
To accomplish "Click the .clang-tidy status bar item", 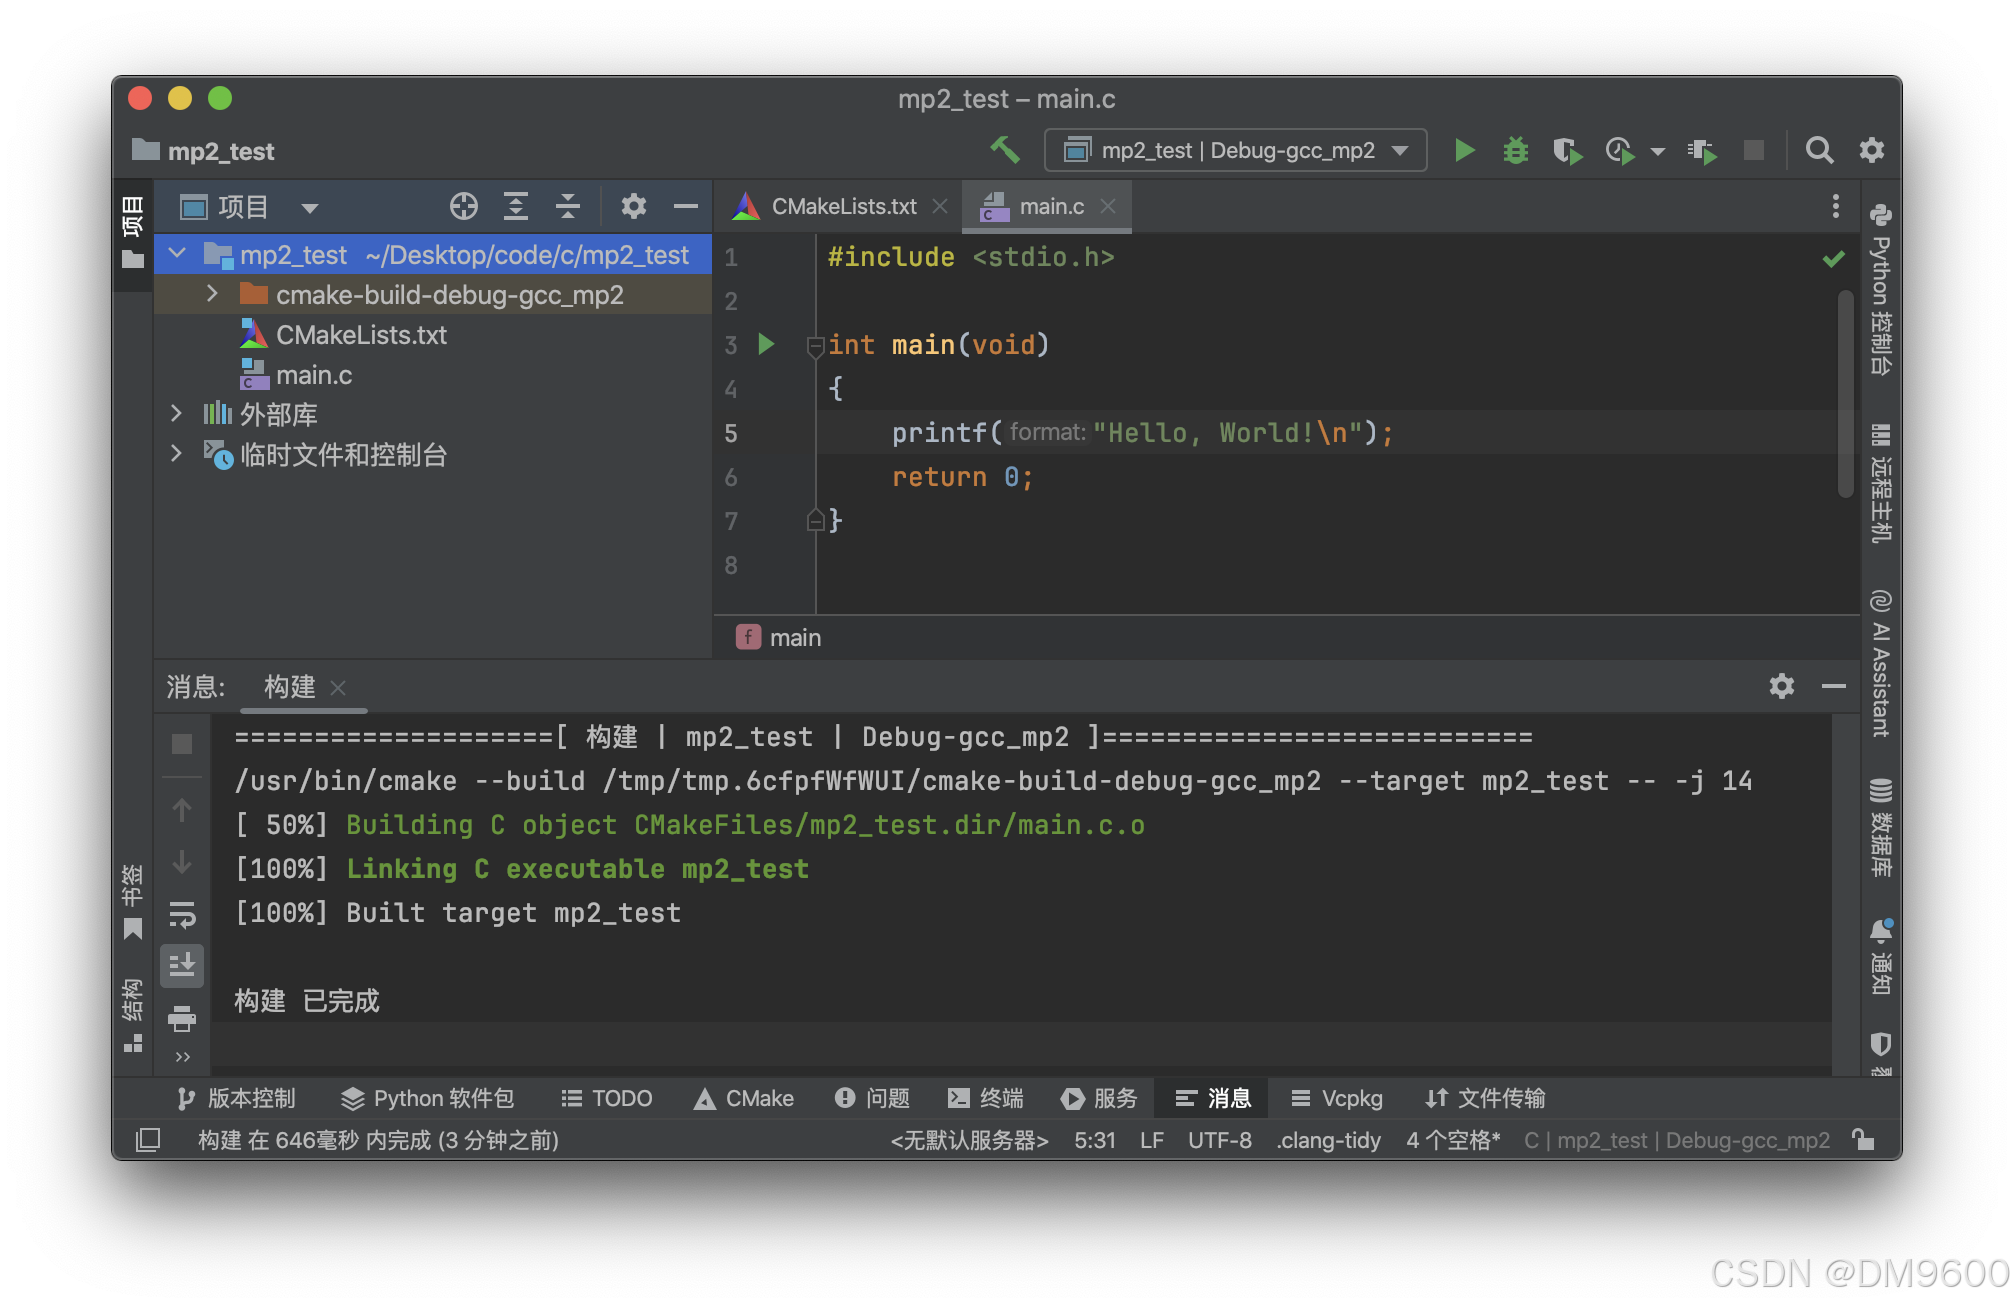I will tap(1328, 1140).
